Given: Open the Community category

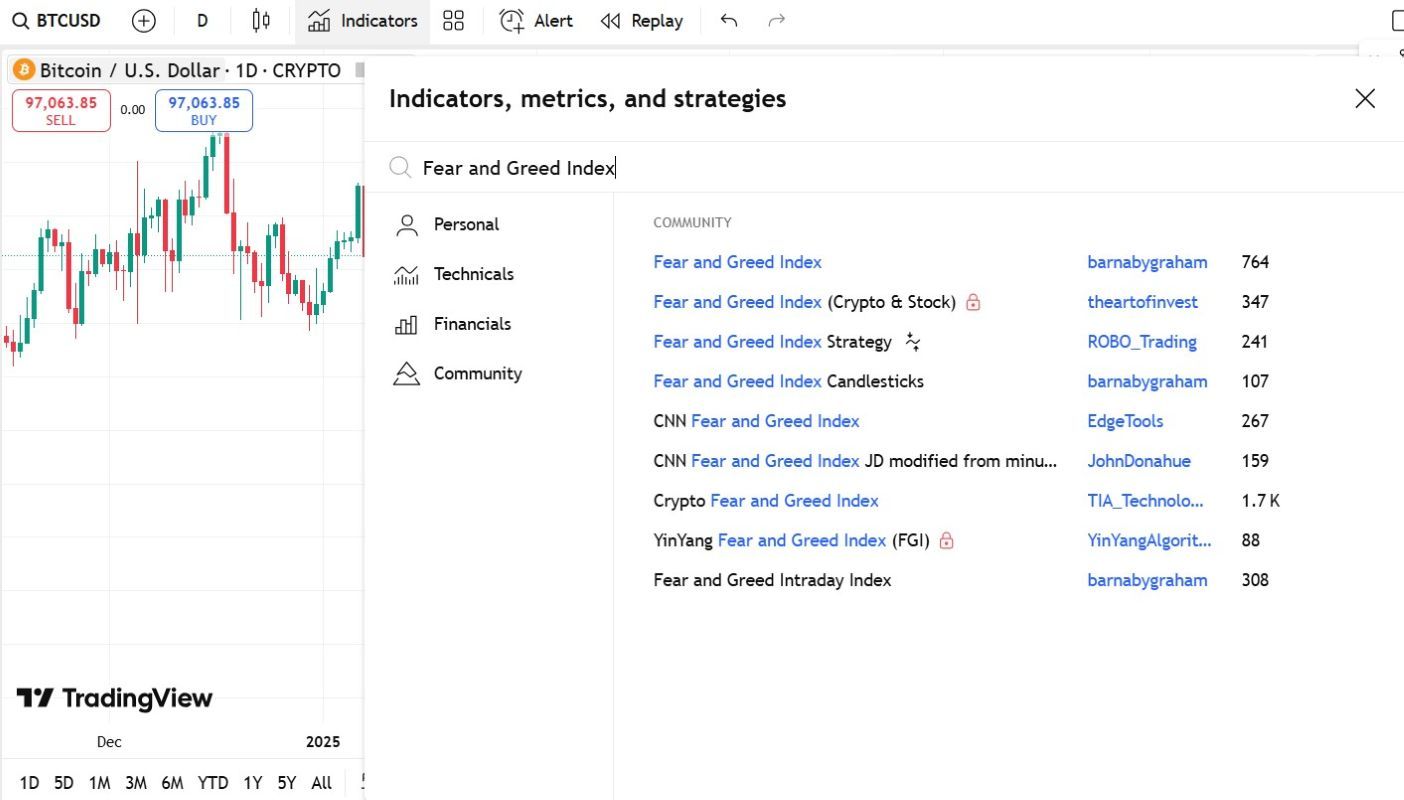Looking at the screenshot, I should 458,373.
